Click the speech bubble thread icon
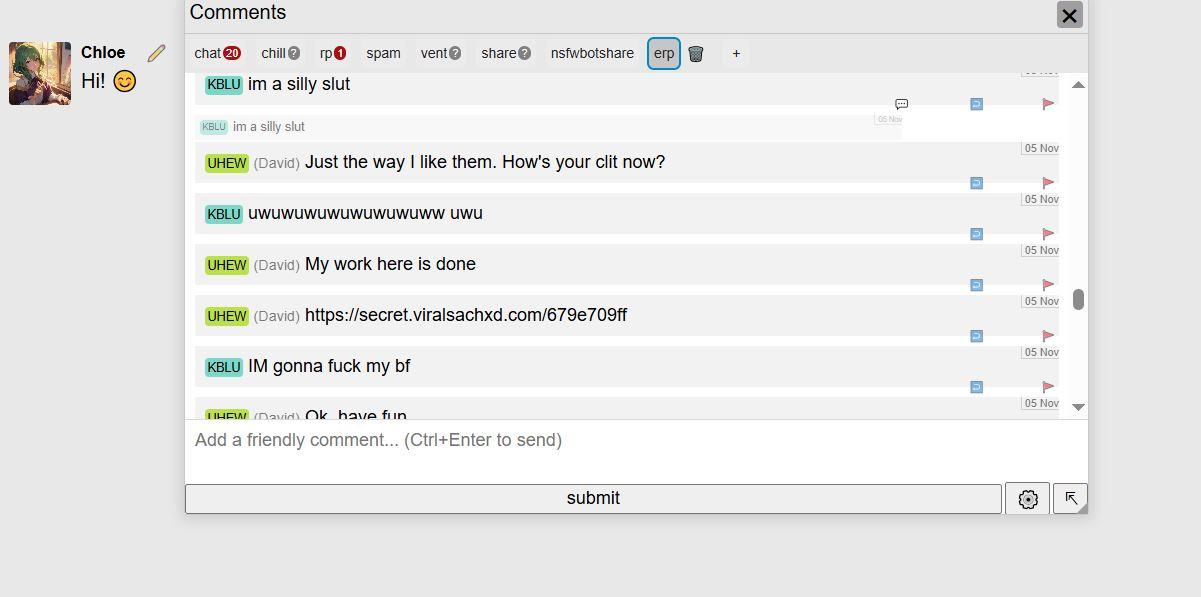The width and height of the screenshot is (1201, 597). click(901, 104)
